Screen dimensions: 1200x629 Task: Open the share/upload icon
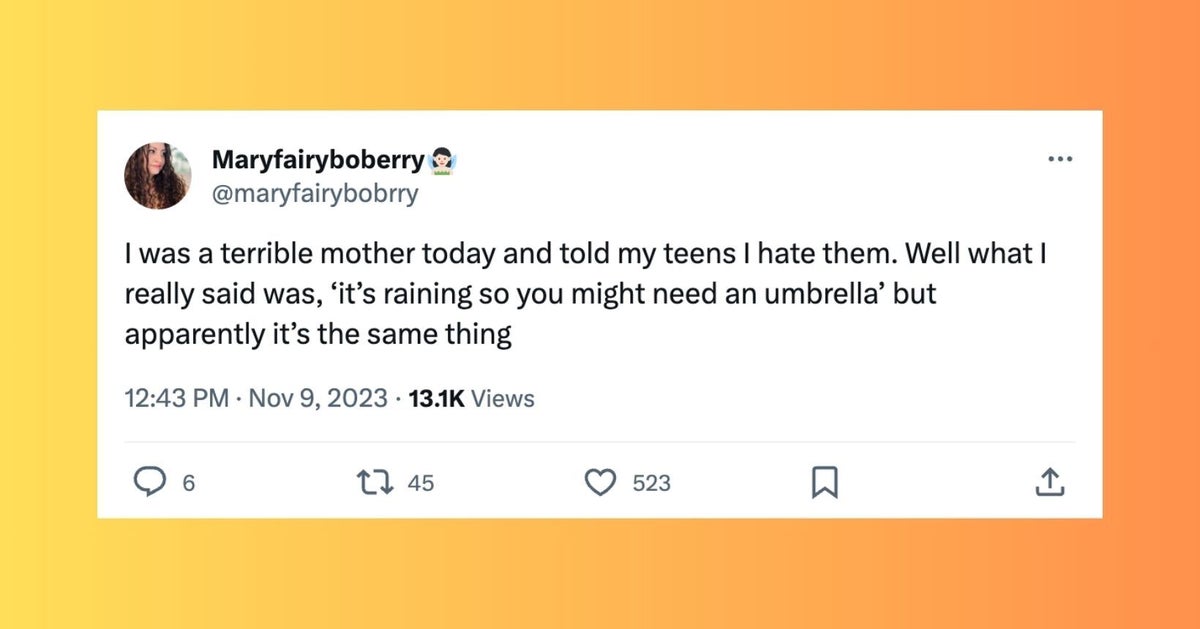[1050, 483]
